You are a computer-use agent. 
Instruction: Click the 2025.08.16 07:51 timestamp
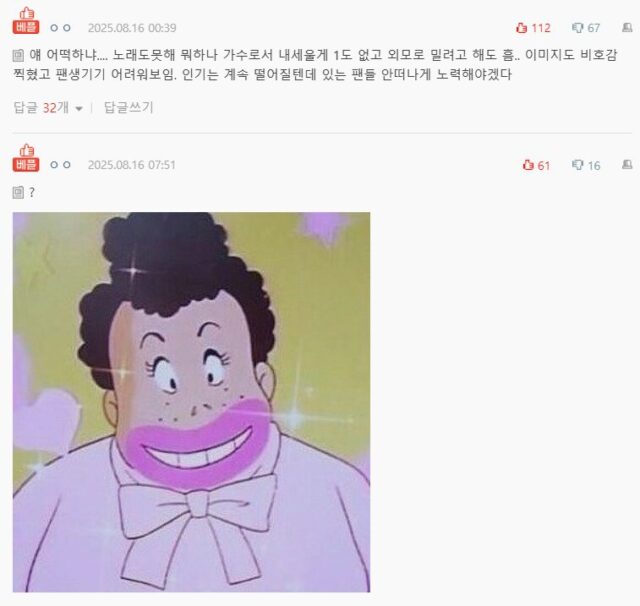coord(132,165)
